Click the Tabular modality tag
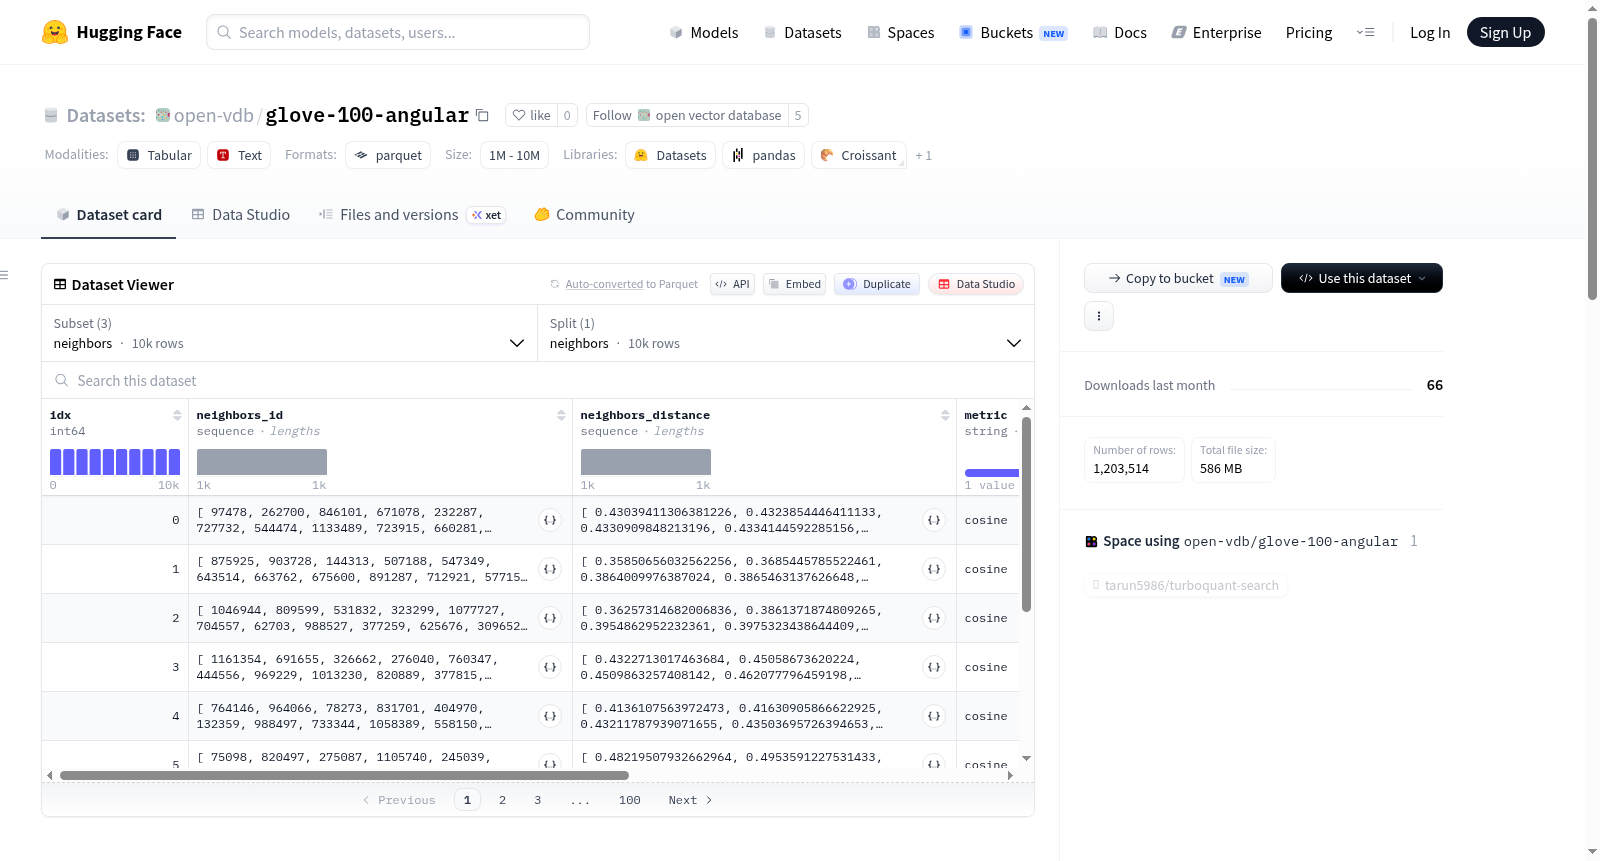Screen dimensions: 1600x861 click(159, 156)
